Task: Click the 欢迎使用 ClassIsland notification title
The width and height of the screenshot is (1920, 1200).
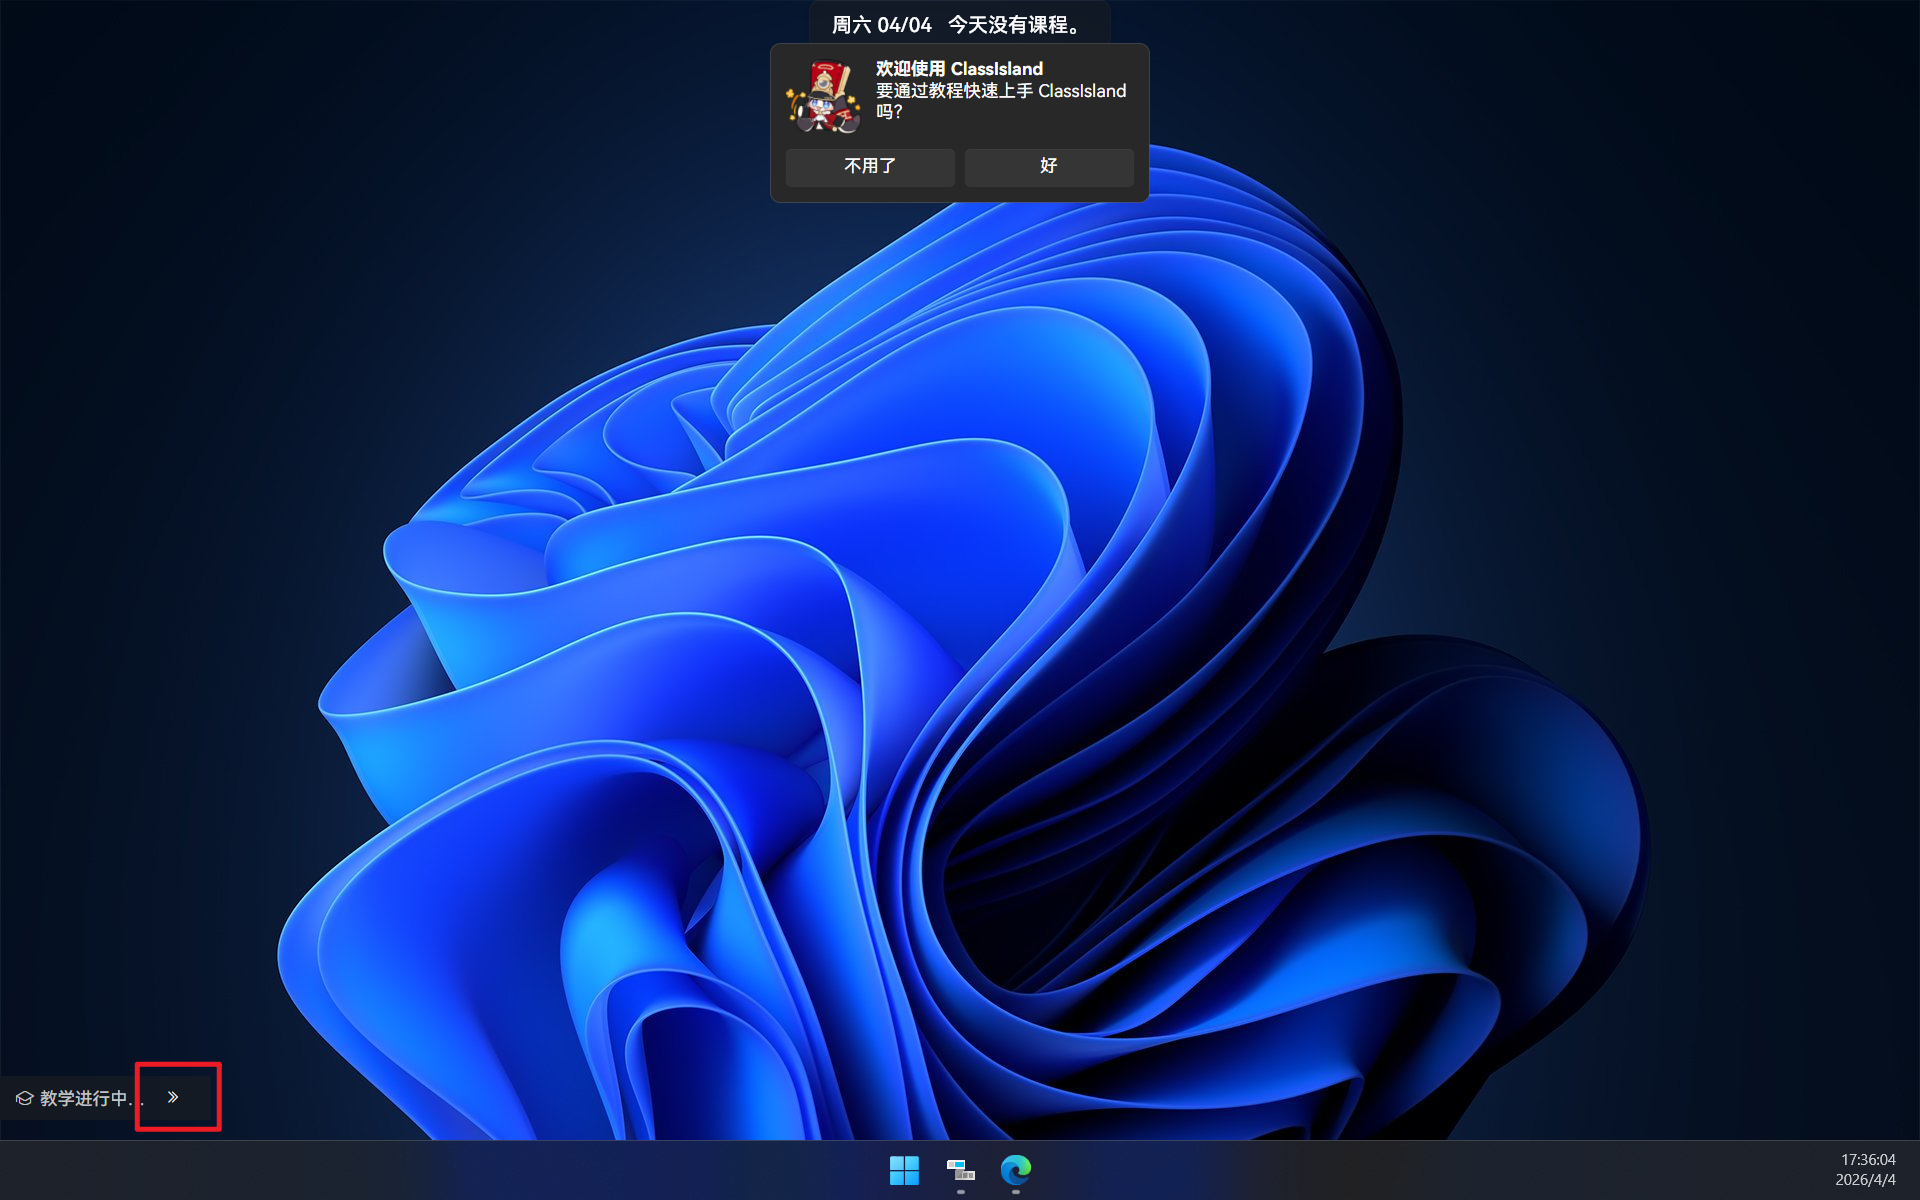Action: pyautogui.click(x=958, y=68)
